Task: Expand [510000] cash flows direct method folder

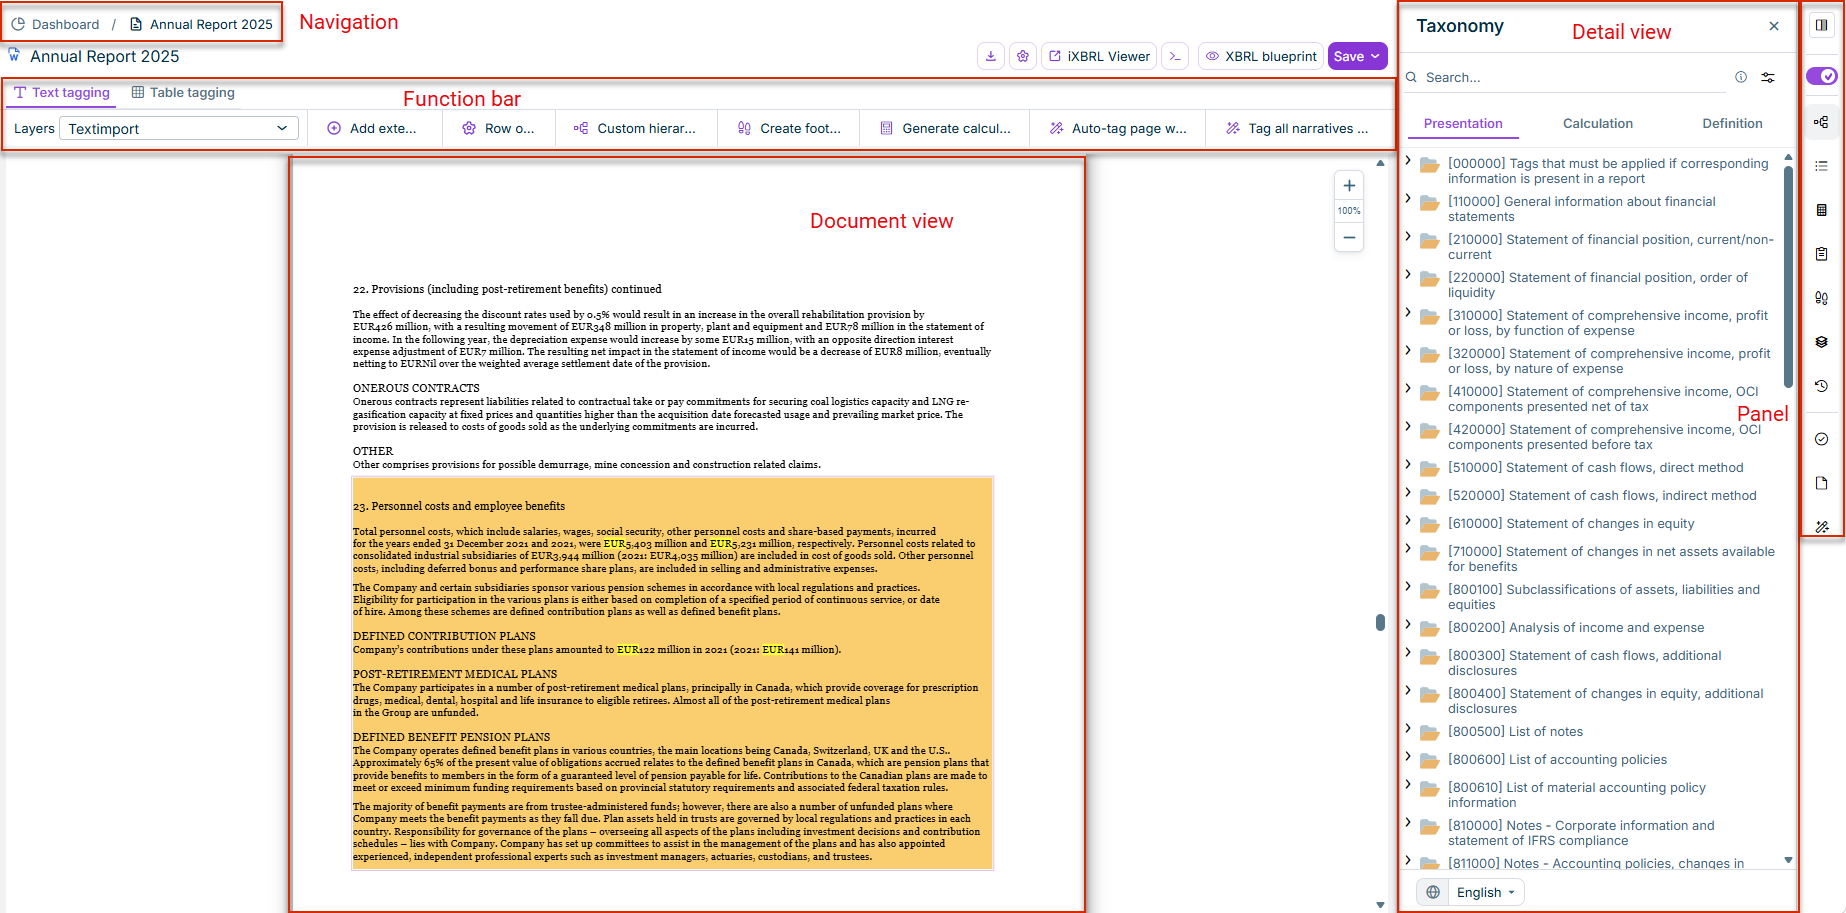Action: click(x=1408, y=464)
